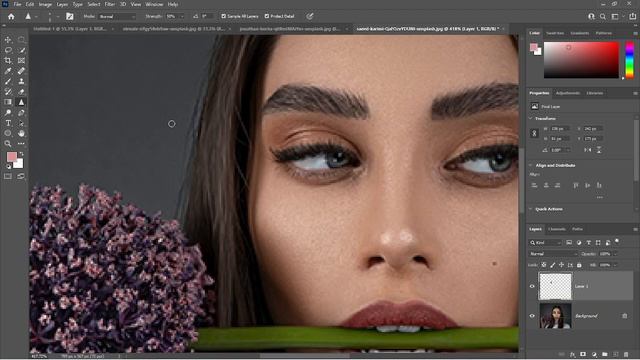640x360 pixels.
Task: Select the Crop tool
Action: (x=8, y=60)
